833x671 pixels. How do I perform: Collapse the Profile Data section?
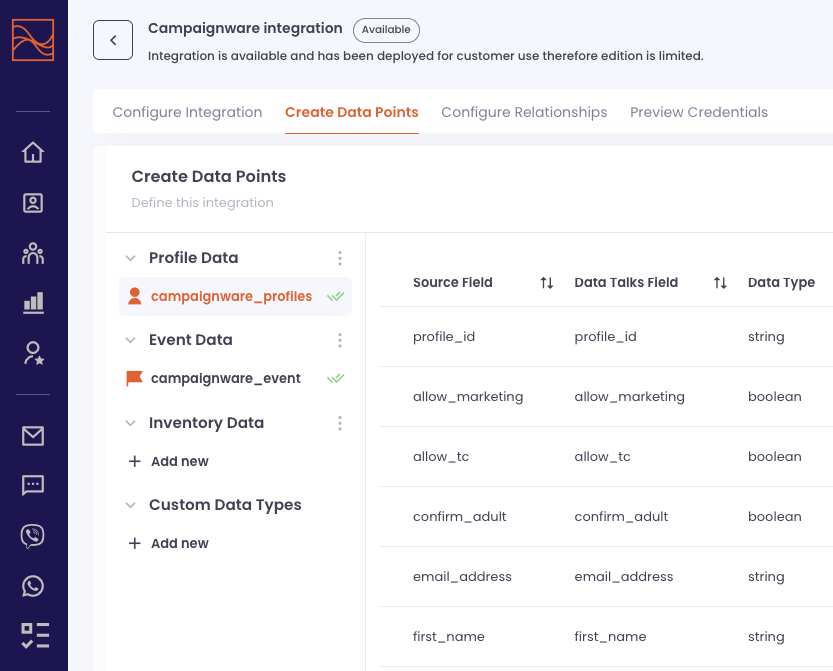click(130, 258)
